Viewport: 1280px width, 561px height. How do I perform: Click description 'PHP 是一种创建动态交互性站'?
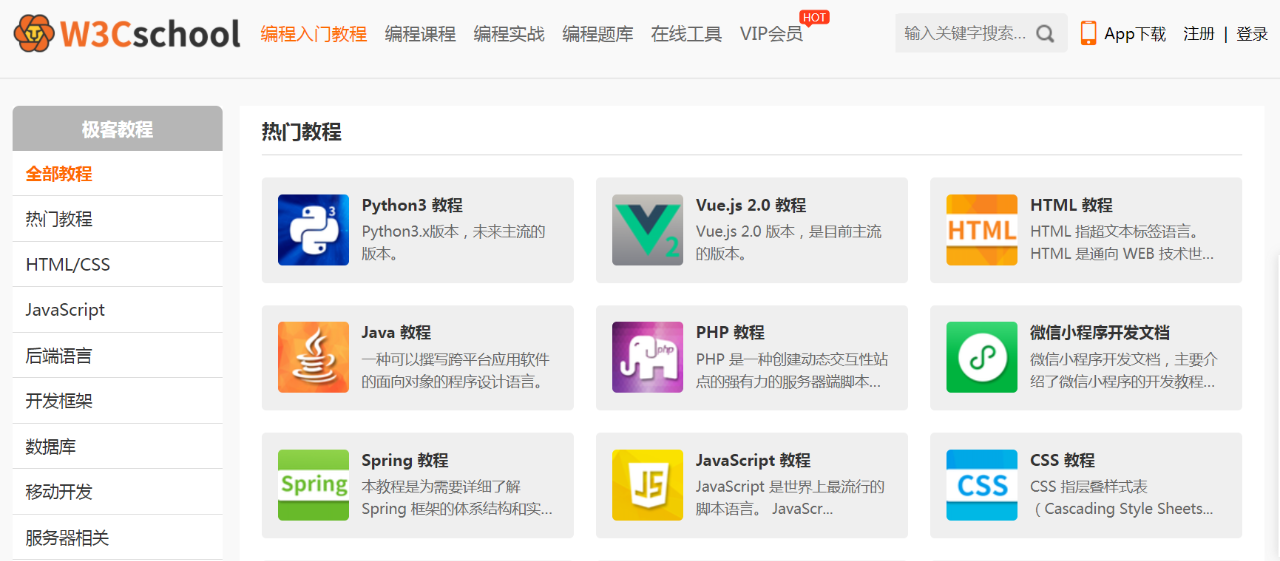792,359
